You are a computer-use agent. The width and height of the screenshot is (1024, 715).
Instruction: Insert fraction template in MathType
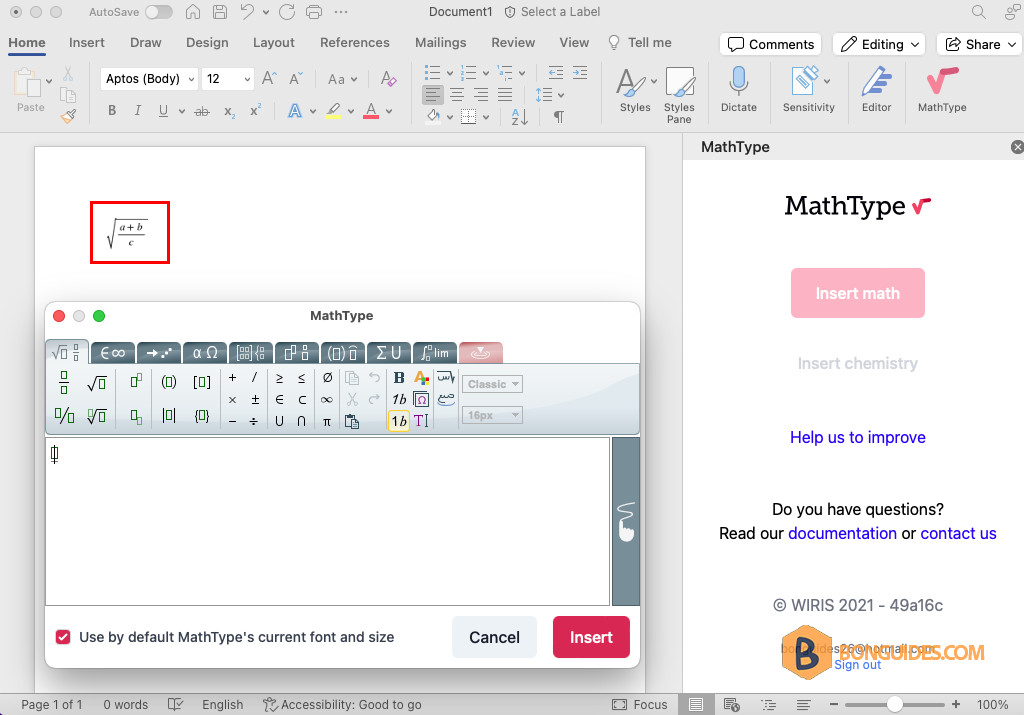[x=64, y=383]
